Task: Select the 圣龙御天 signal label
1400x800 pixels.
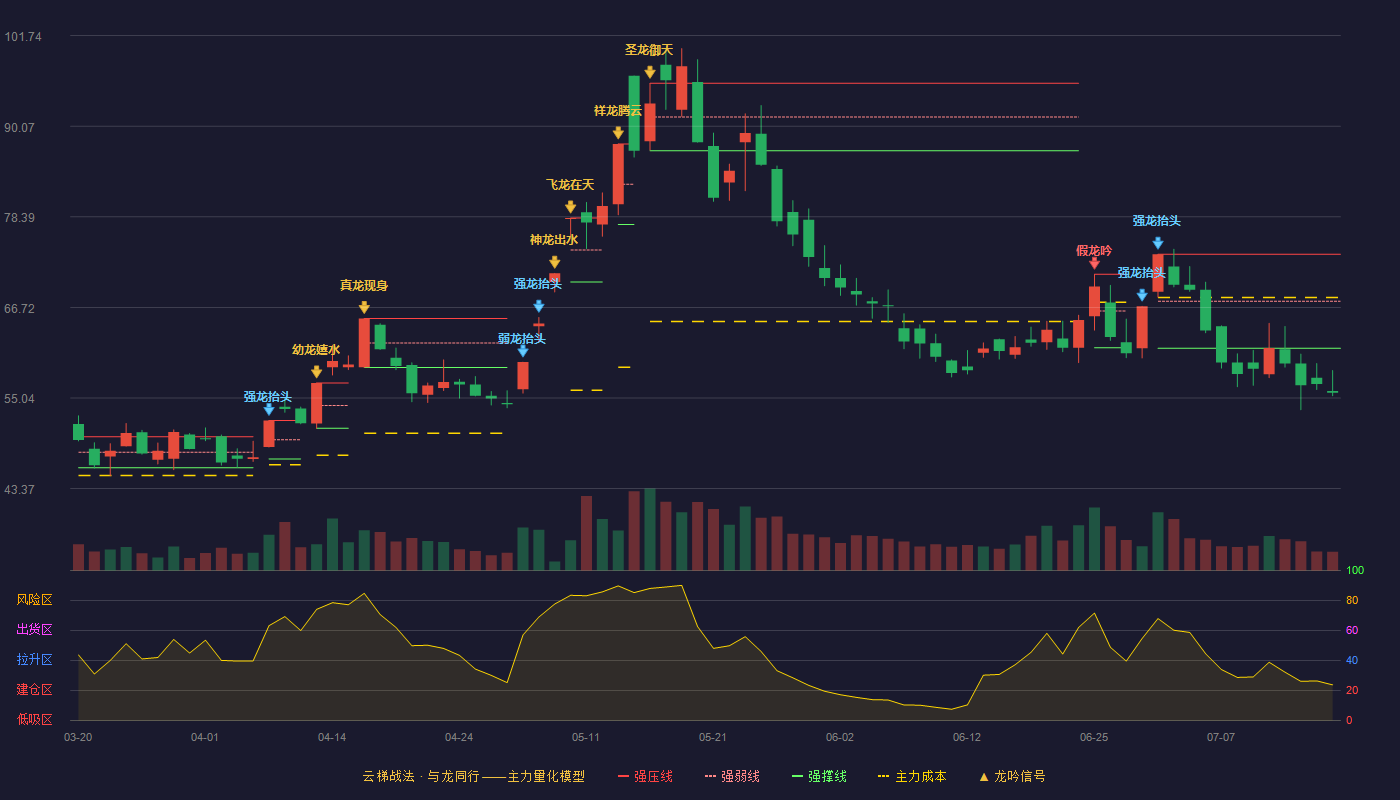Action: pos(649,50)
